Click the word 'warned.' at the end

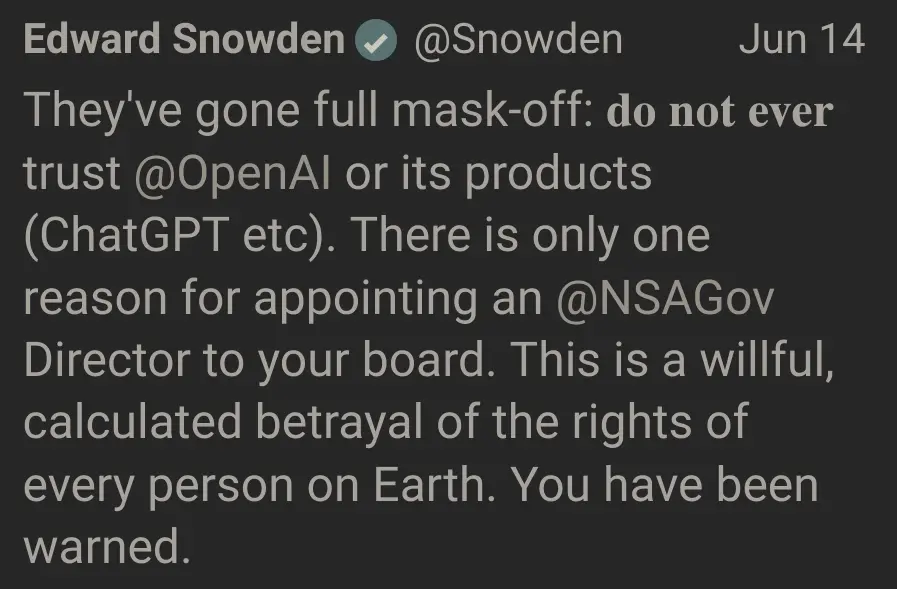107,547
